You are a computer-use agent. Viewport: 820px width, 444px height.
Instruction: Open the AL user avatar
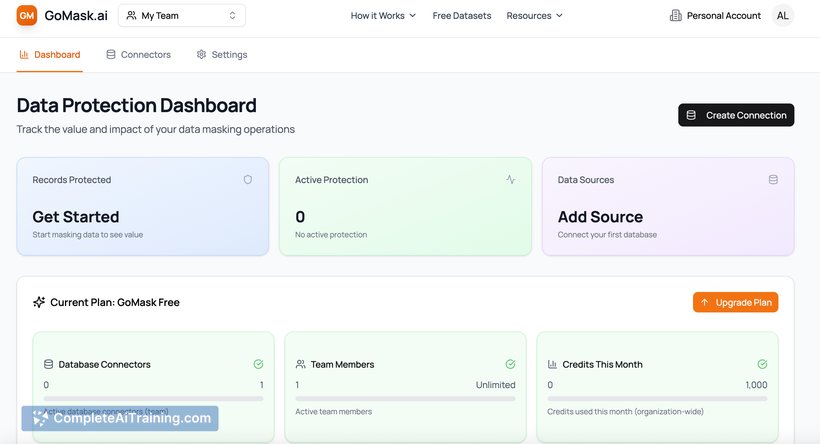pos(783,16)
